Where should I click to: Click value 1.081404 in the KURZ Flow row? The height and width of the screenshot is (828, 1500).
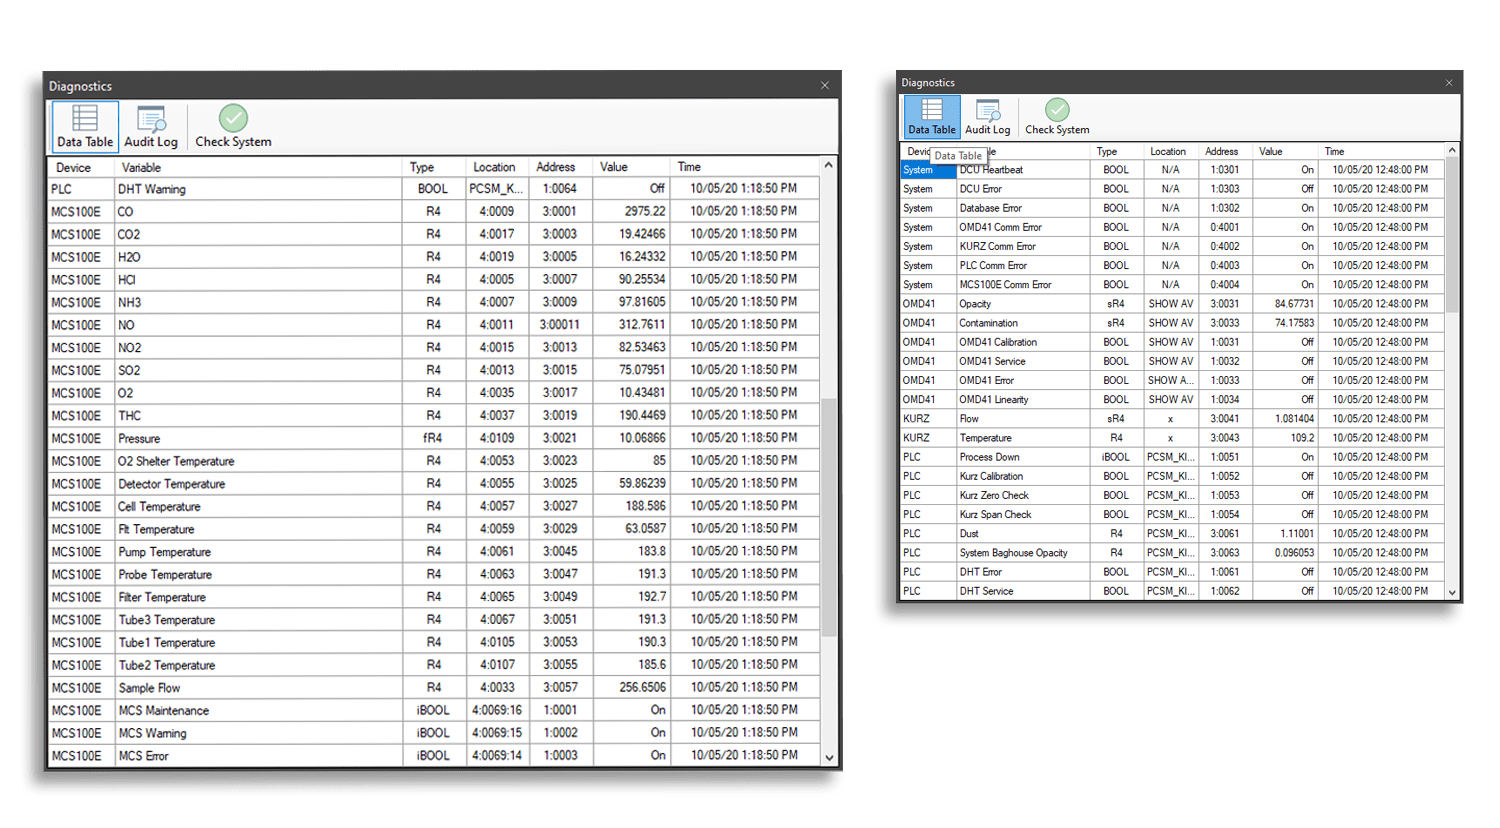coord(1286,419)
